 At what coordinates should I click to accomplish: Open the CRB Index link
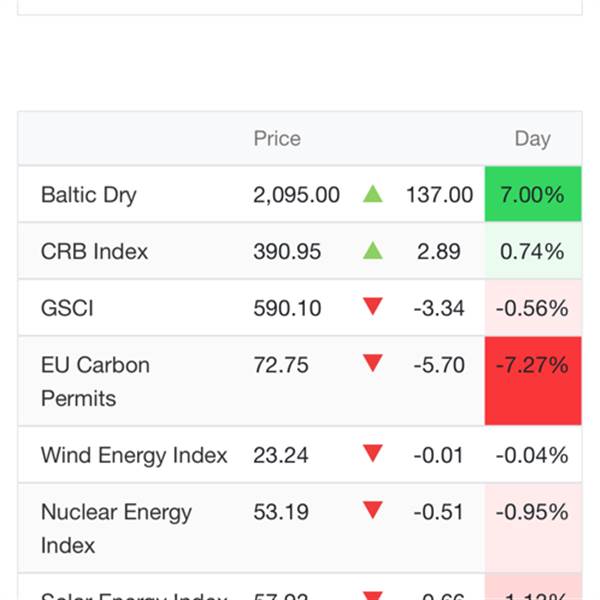point(94,252)
